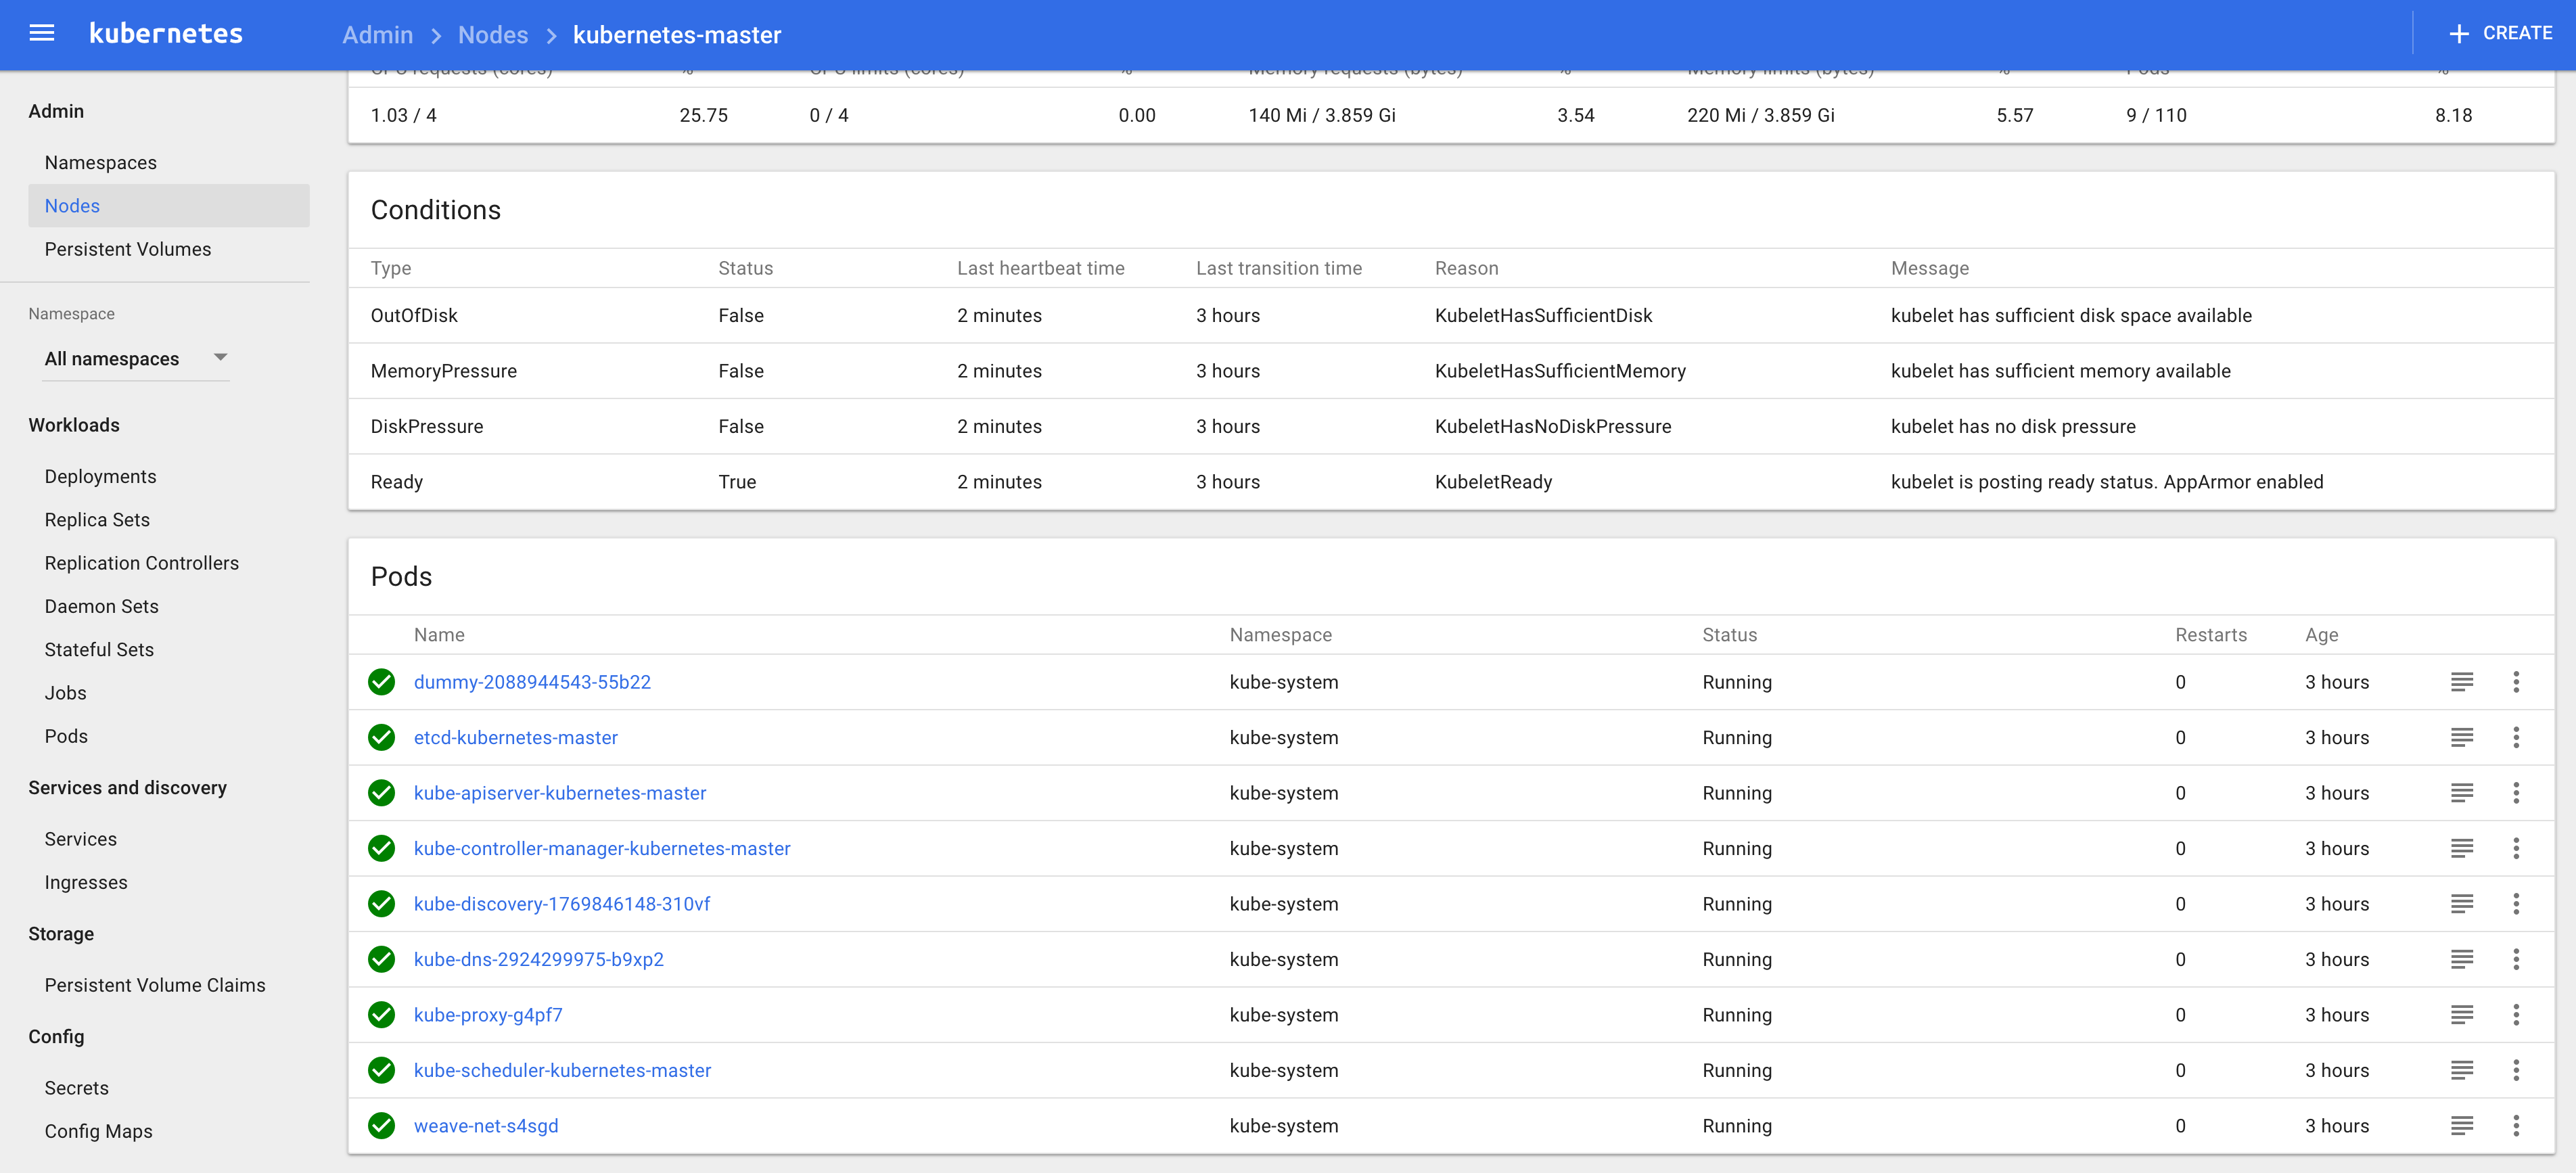Click the plus CREATE button
Viewport: 2576px width, 1173px height.
click(x=2500, y=33)
